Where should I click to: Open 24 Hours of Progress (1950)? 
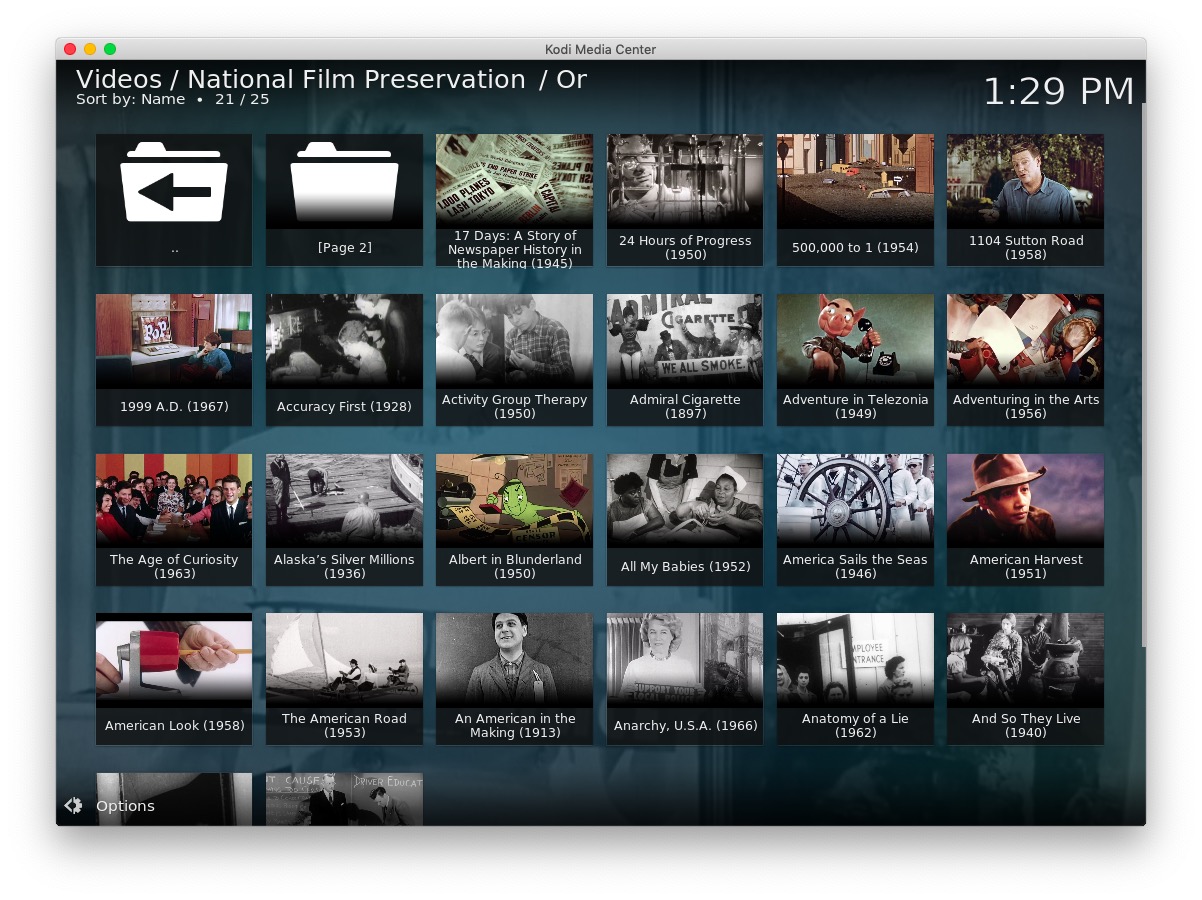tap(684, 199)
